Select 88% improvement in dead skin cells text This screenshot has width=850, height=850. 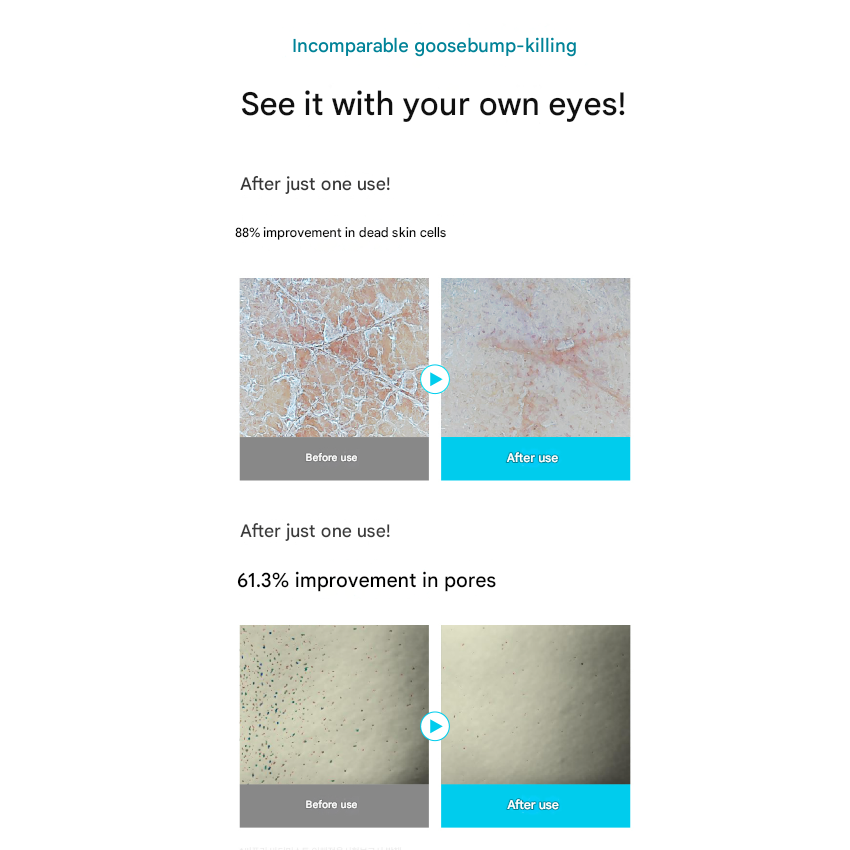click(x=340, y=233)
